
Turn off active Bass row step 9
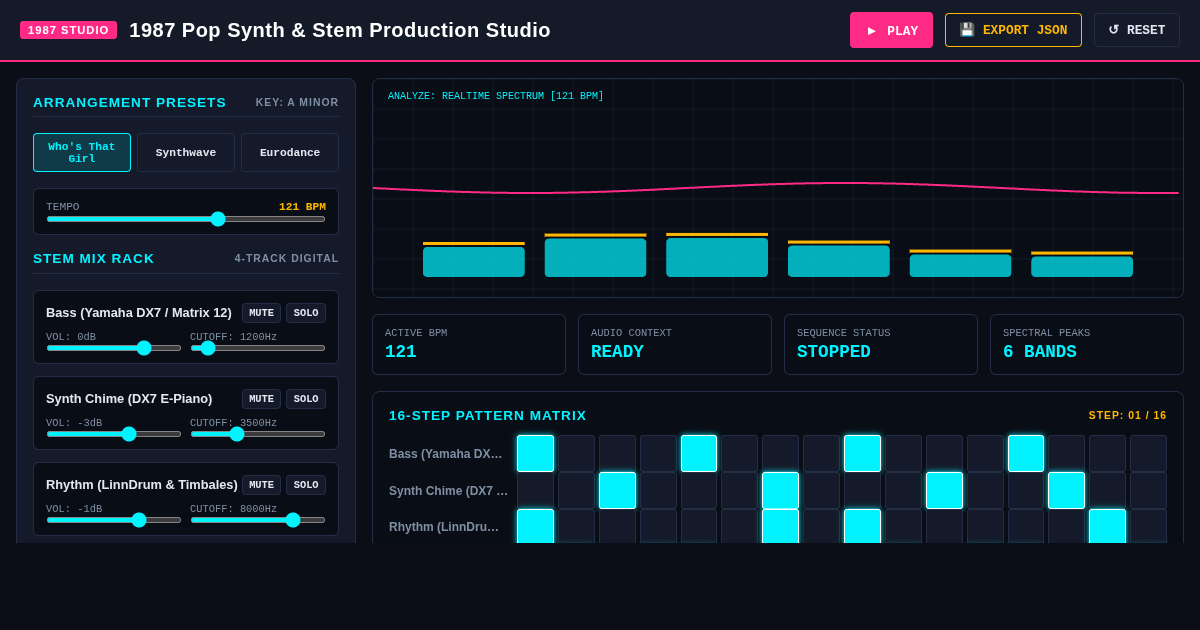862,453
